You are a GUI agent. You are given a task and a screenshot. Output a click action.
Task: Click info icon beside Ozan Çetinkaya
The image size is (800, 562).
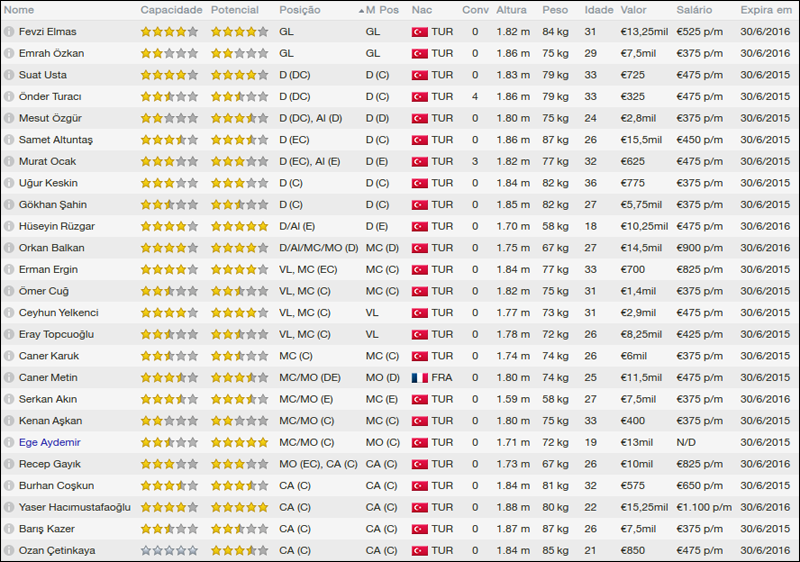tap(8, 551)
